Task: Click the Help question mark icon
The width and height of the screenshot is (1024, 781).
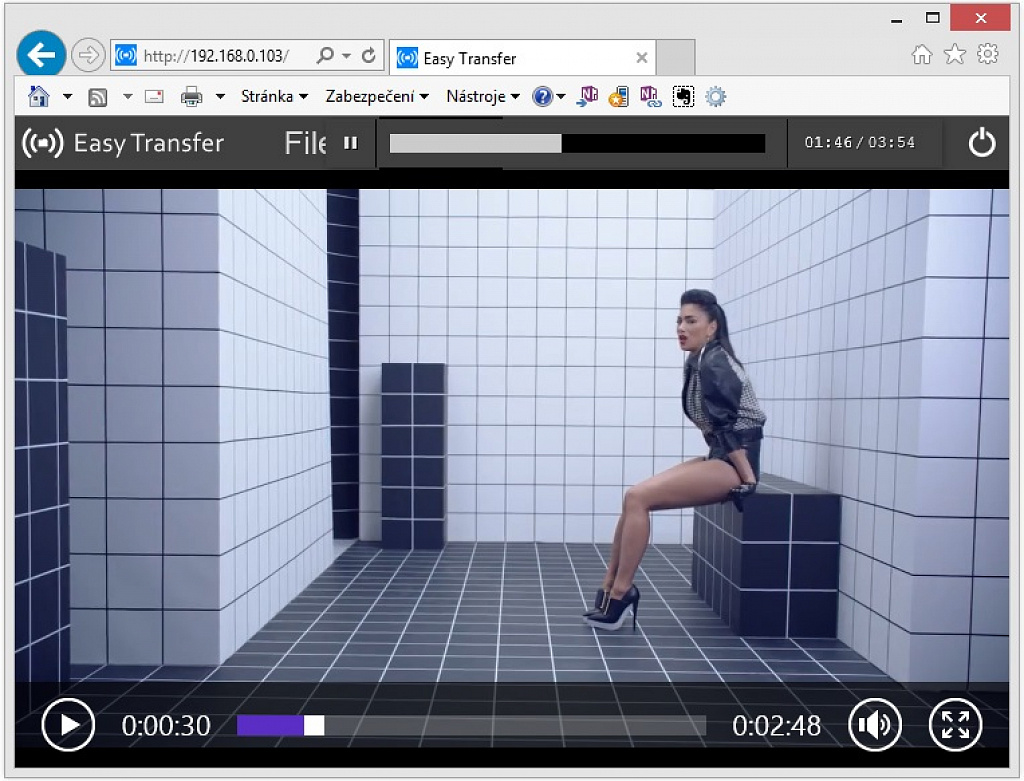Action: click(x=542, y=97)
